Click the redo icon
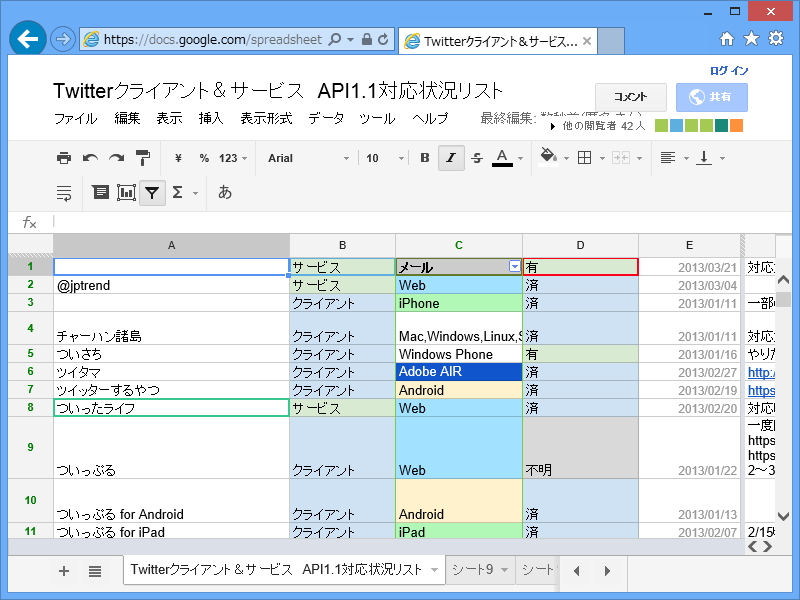 pyautogui.click(x=114, y=158)
